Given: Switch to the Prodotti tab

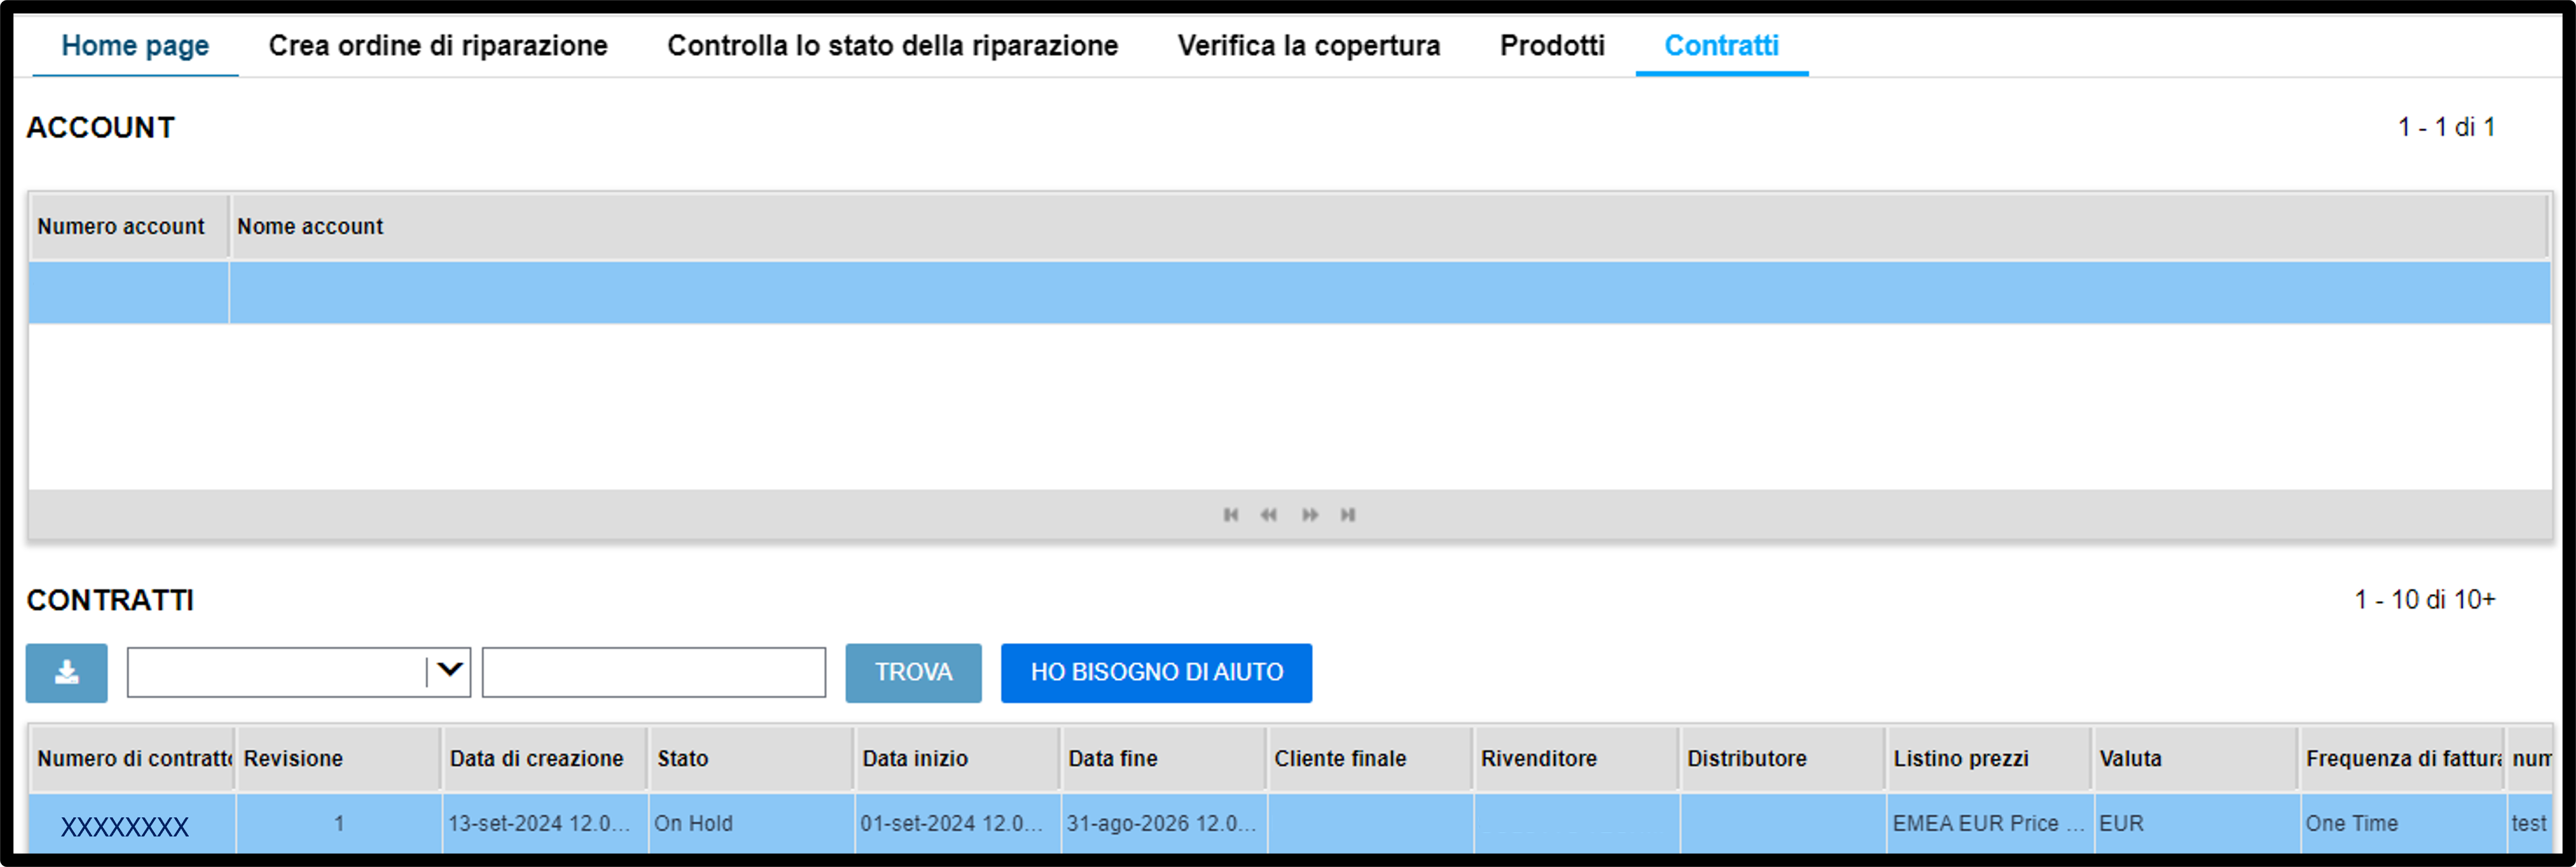Looking at the screenshot, I should coord(1552,46).
